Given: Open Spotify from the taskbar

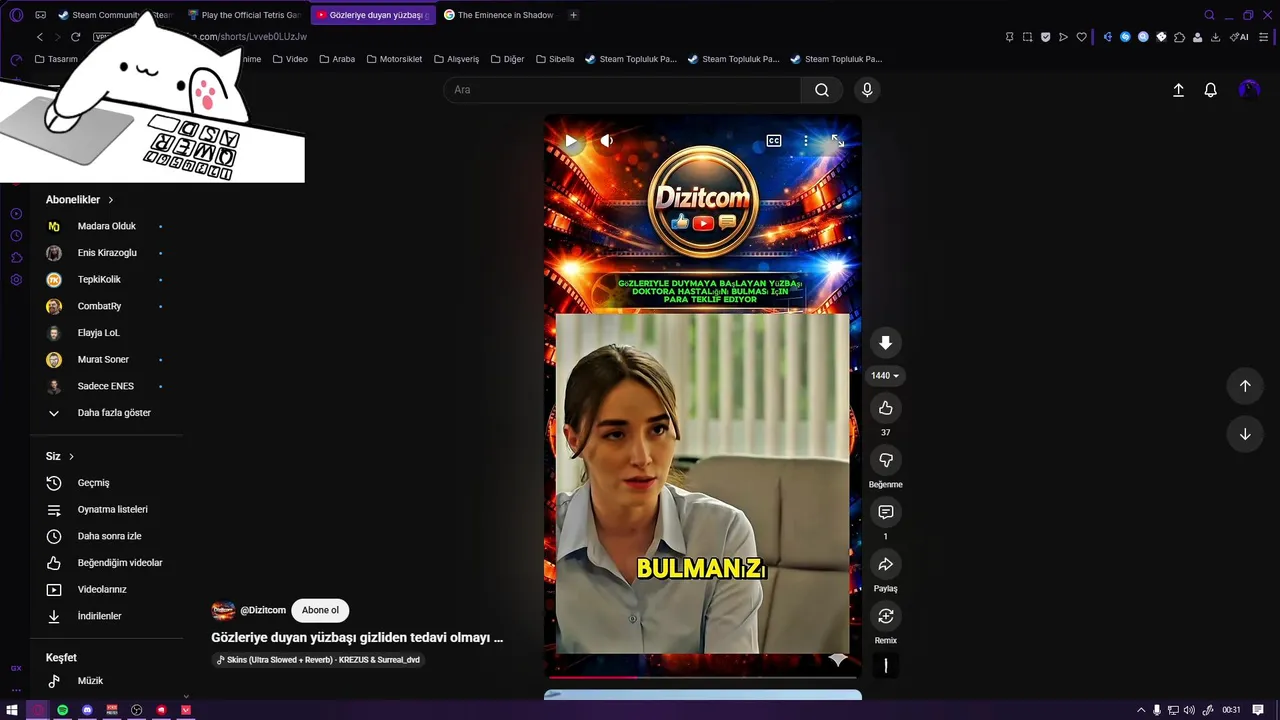Looking at the screenshot, I should [62, 710].
